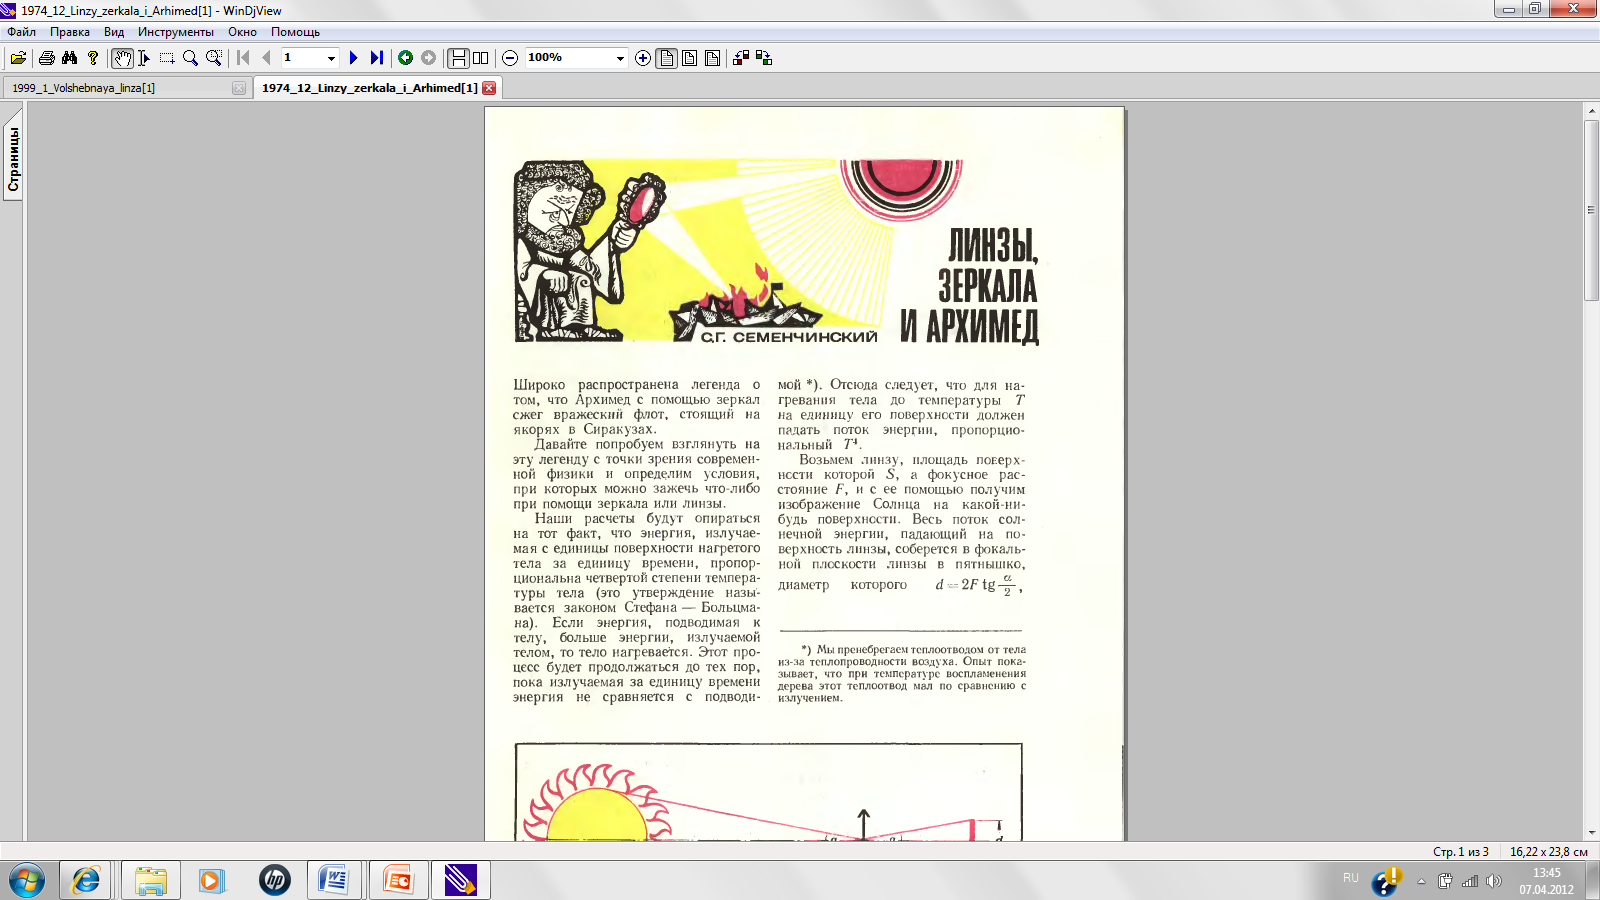Open the Правка menu
The image size is (1600, 900).
(70, 32)
